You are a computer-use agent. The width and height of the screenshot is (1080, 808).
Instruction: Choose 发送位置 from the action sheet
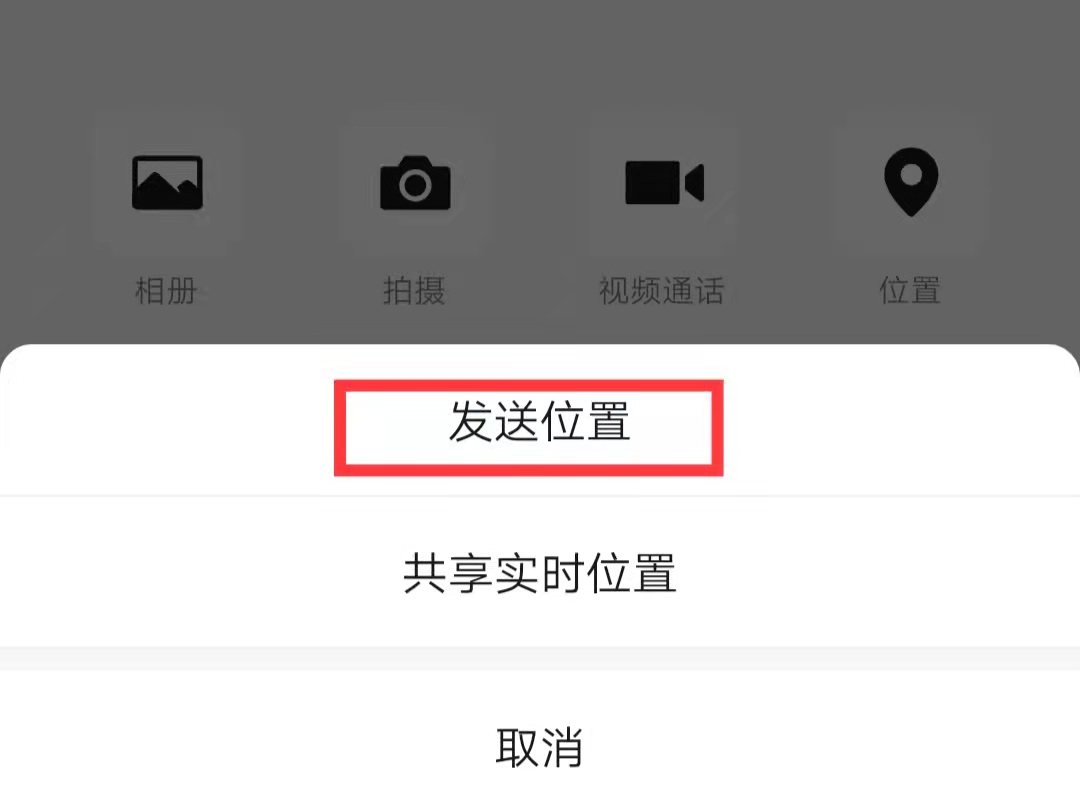539,422
